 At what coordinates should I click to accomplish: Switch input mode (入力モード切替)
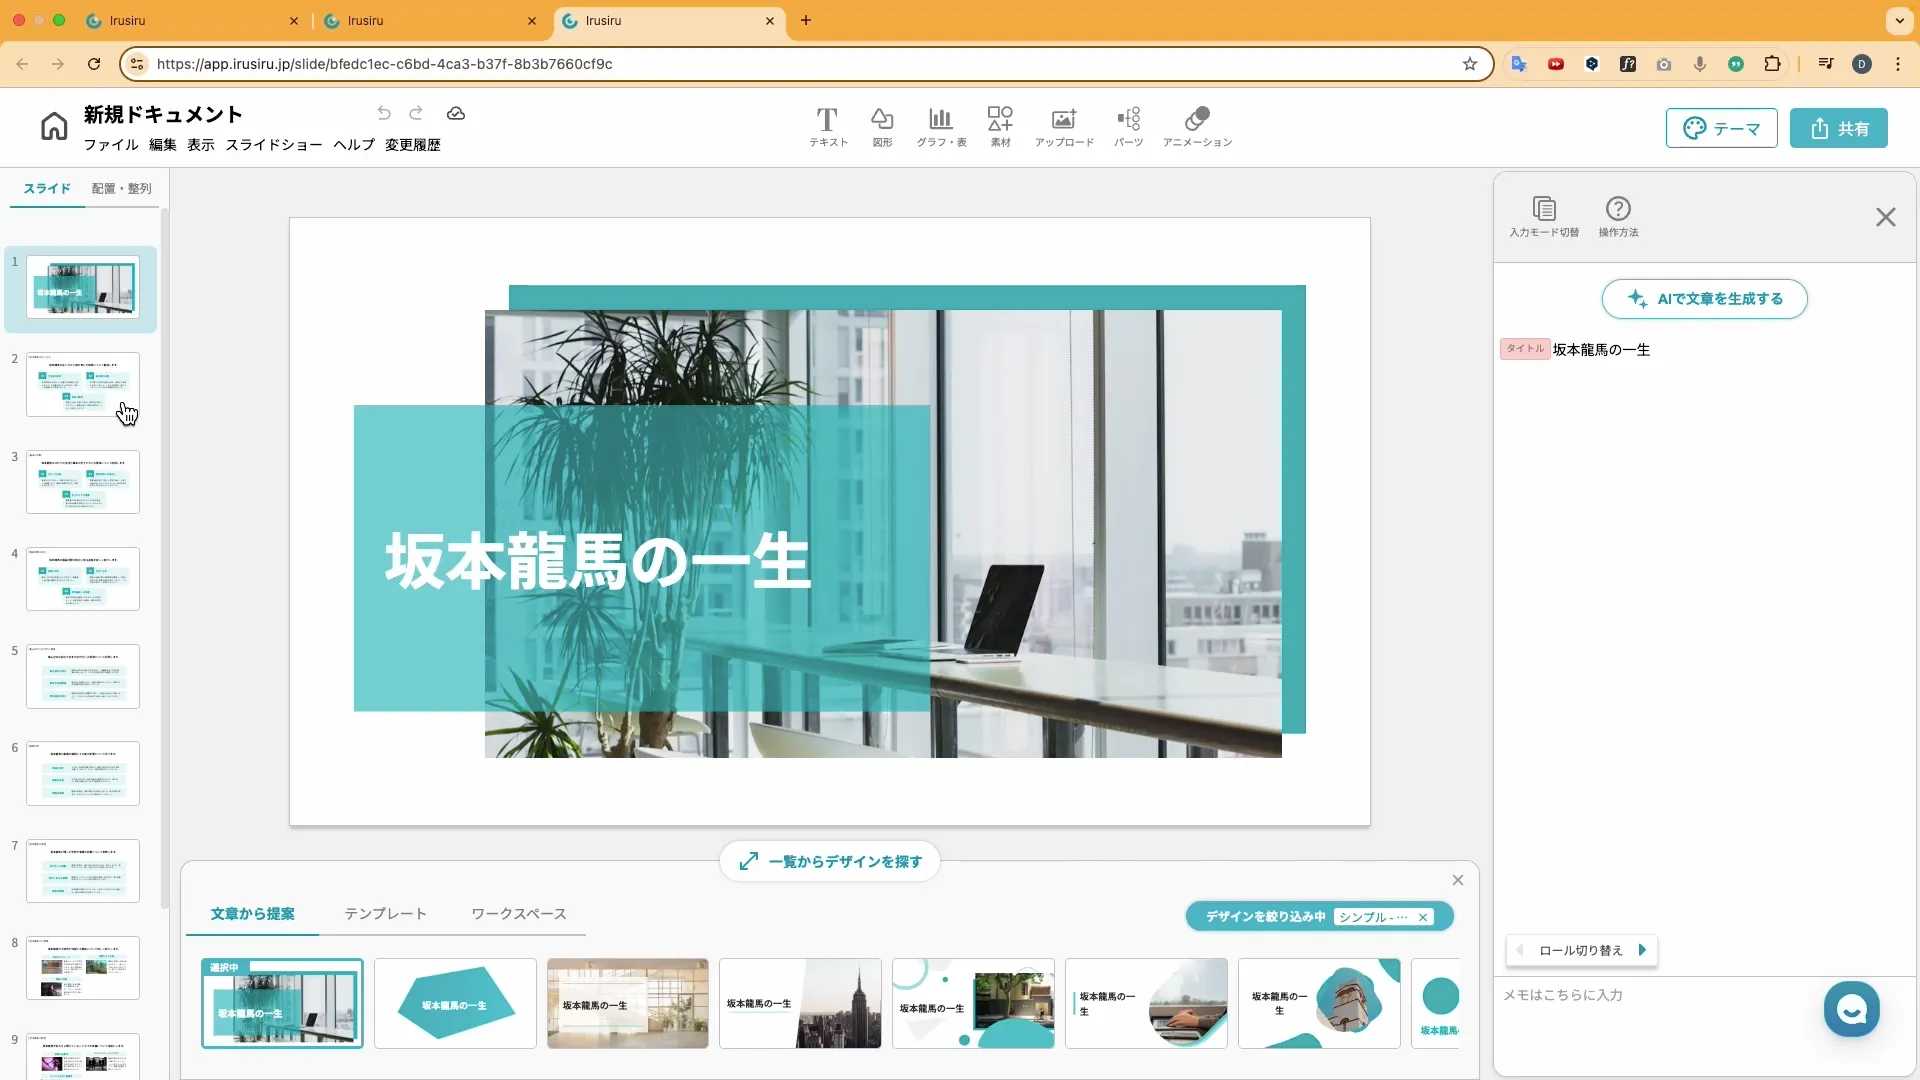[x=1544, y=209]
